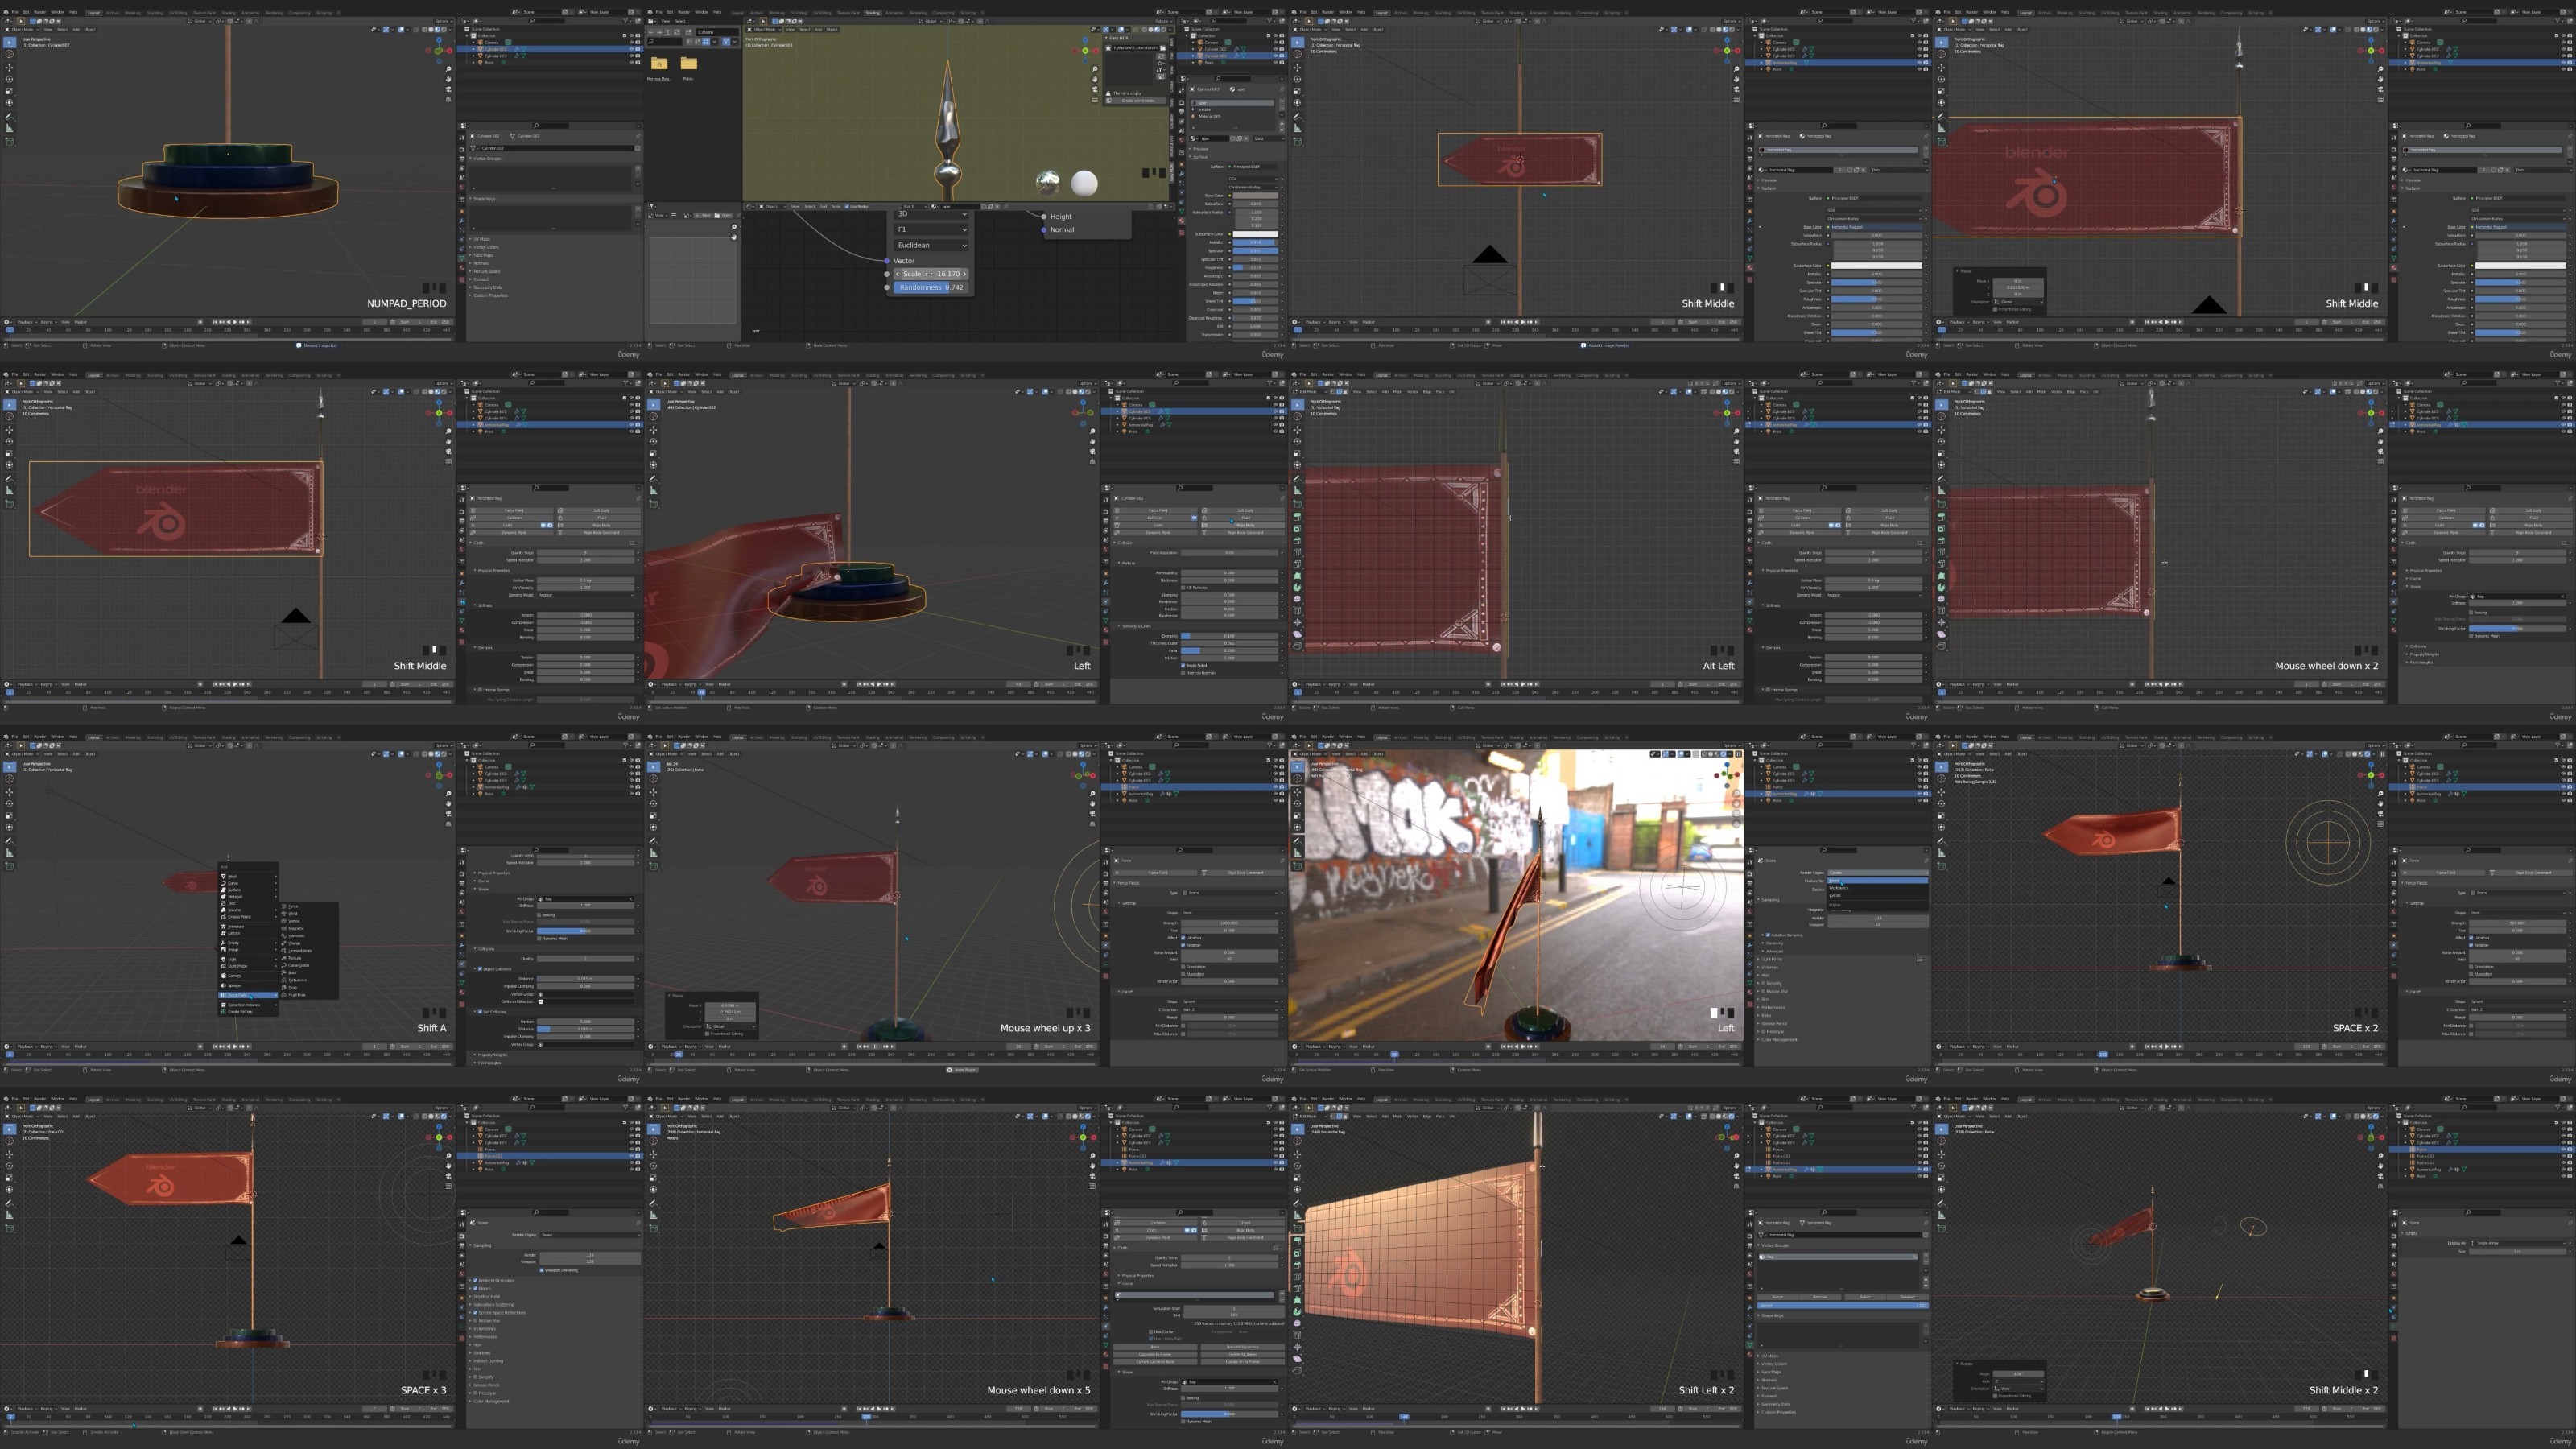
Task: Adjust the Randomness slider on node
Action: [x=931, y=287]
